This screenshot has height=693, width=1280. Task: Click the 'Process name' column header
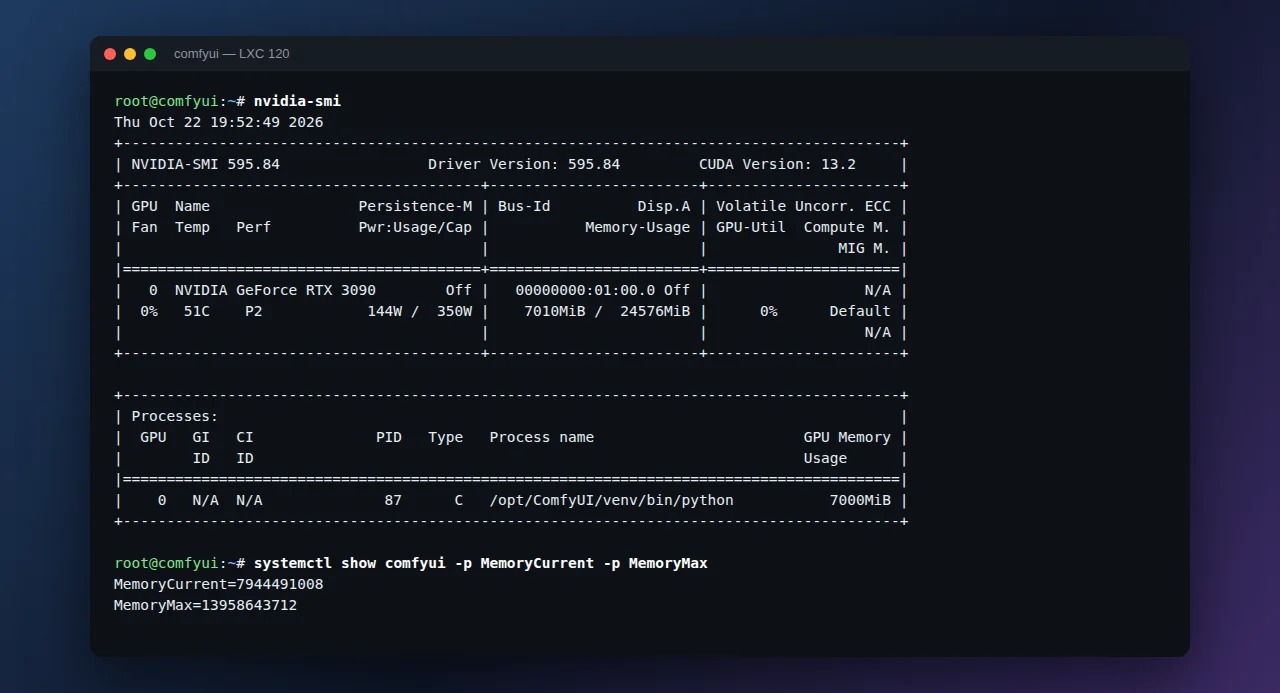click(542, 437)
